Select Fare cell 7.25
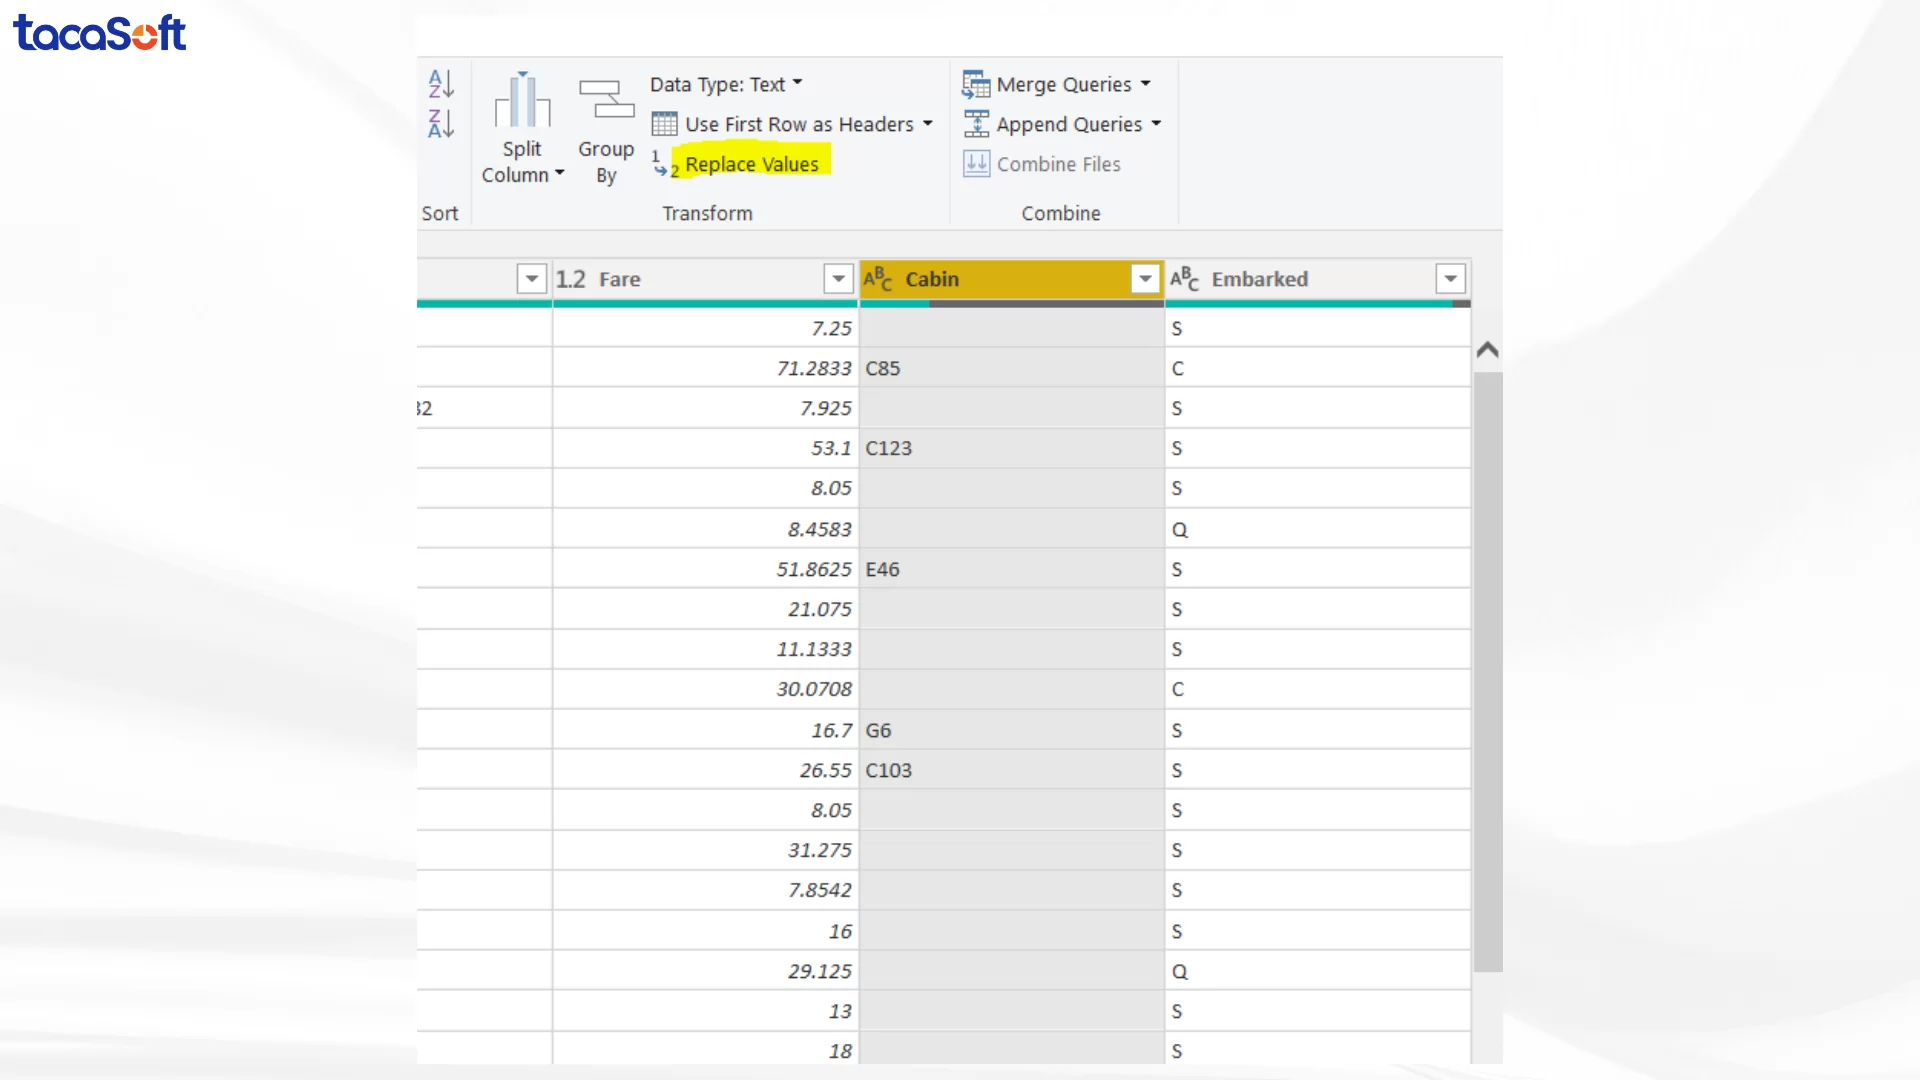 tap(705, 328)
